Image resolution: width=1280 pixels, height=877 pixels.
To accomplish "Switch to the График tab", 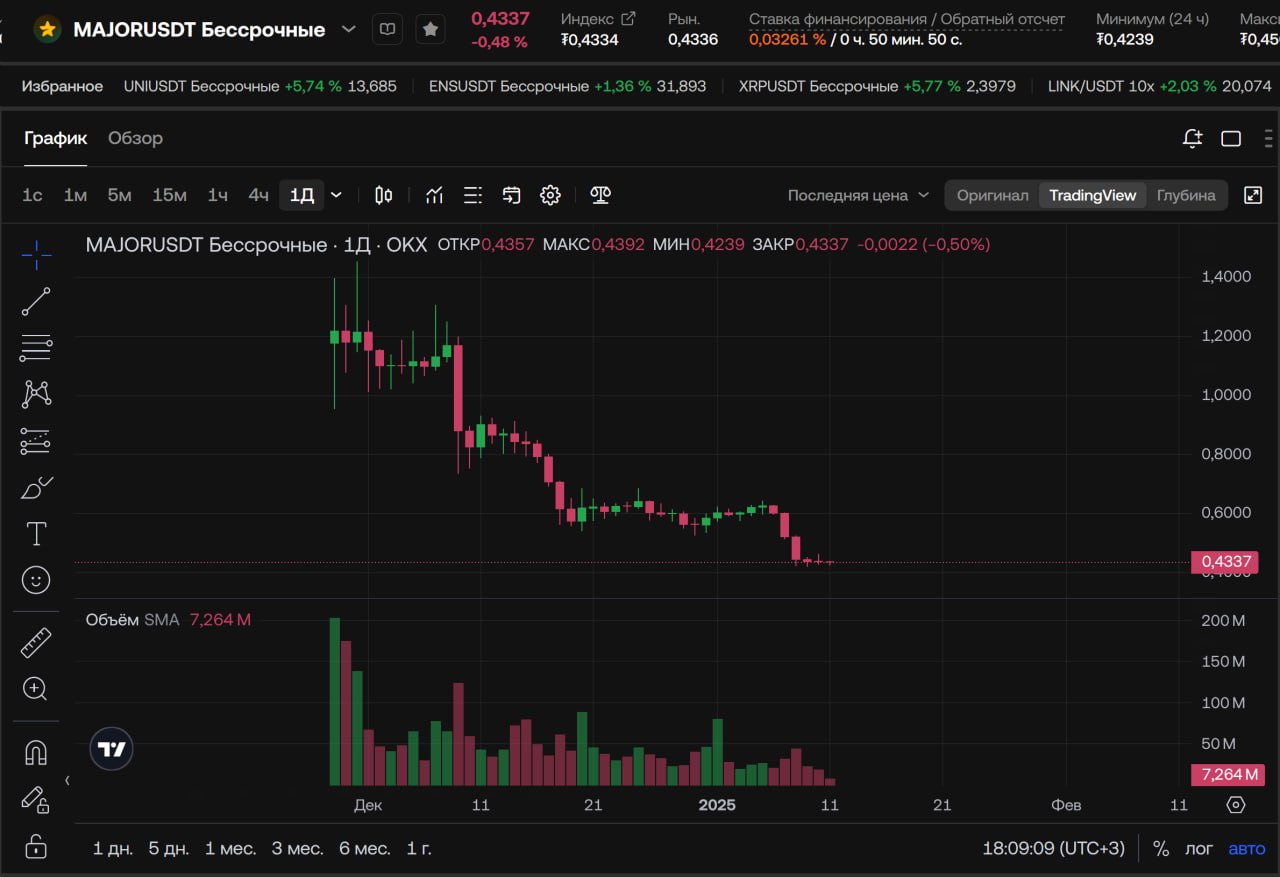I will 56,138.
